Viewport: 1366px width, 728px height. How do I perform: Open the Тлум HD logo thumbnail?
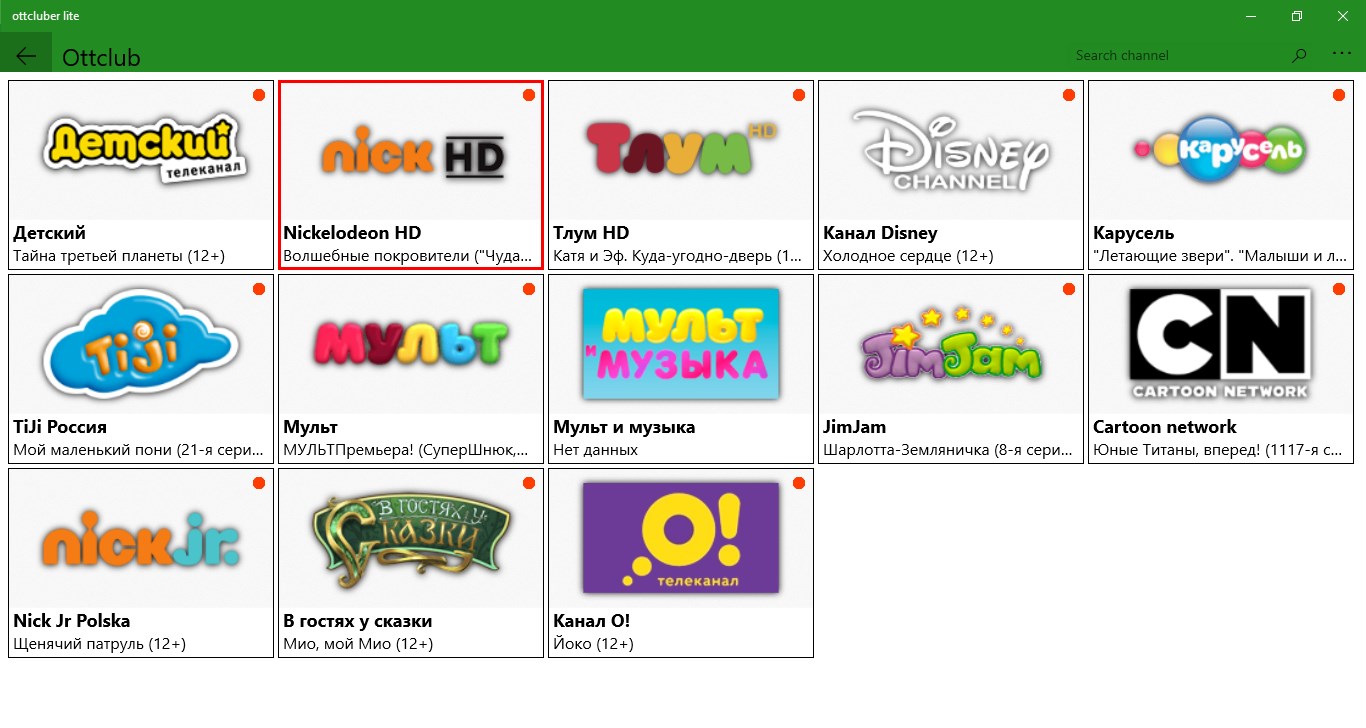[682, 150]
